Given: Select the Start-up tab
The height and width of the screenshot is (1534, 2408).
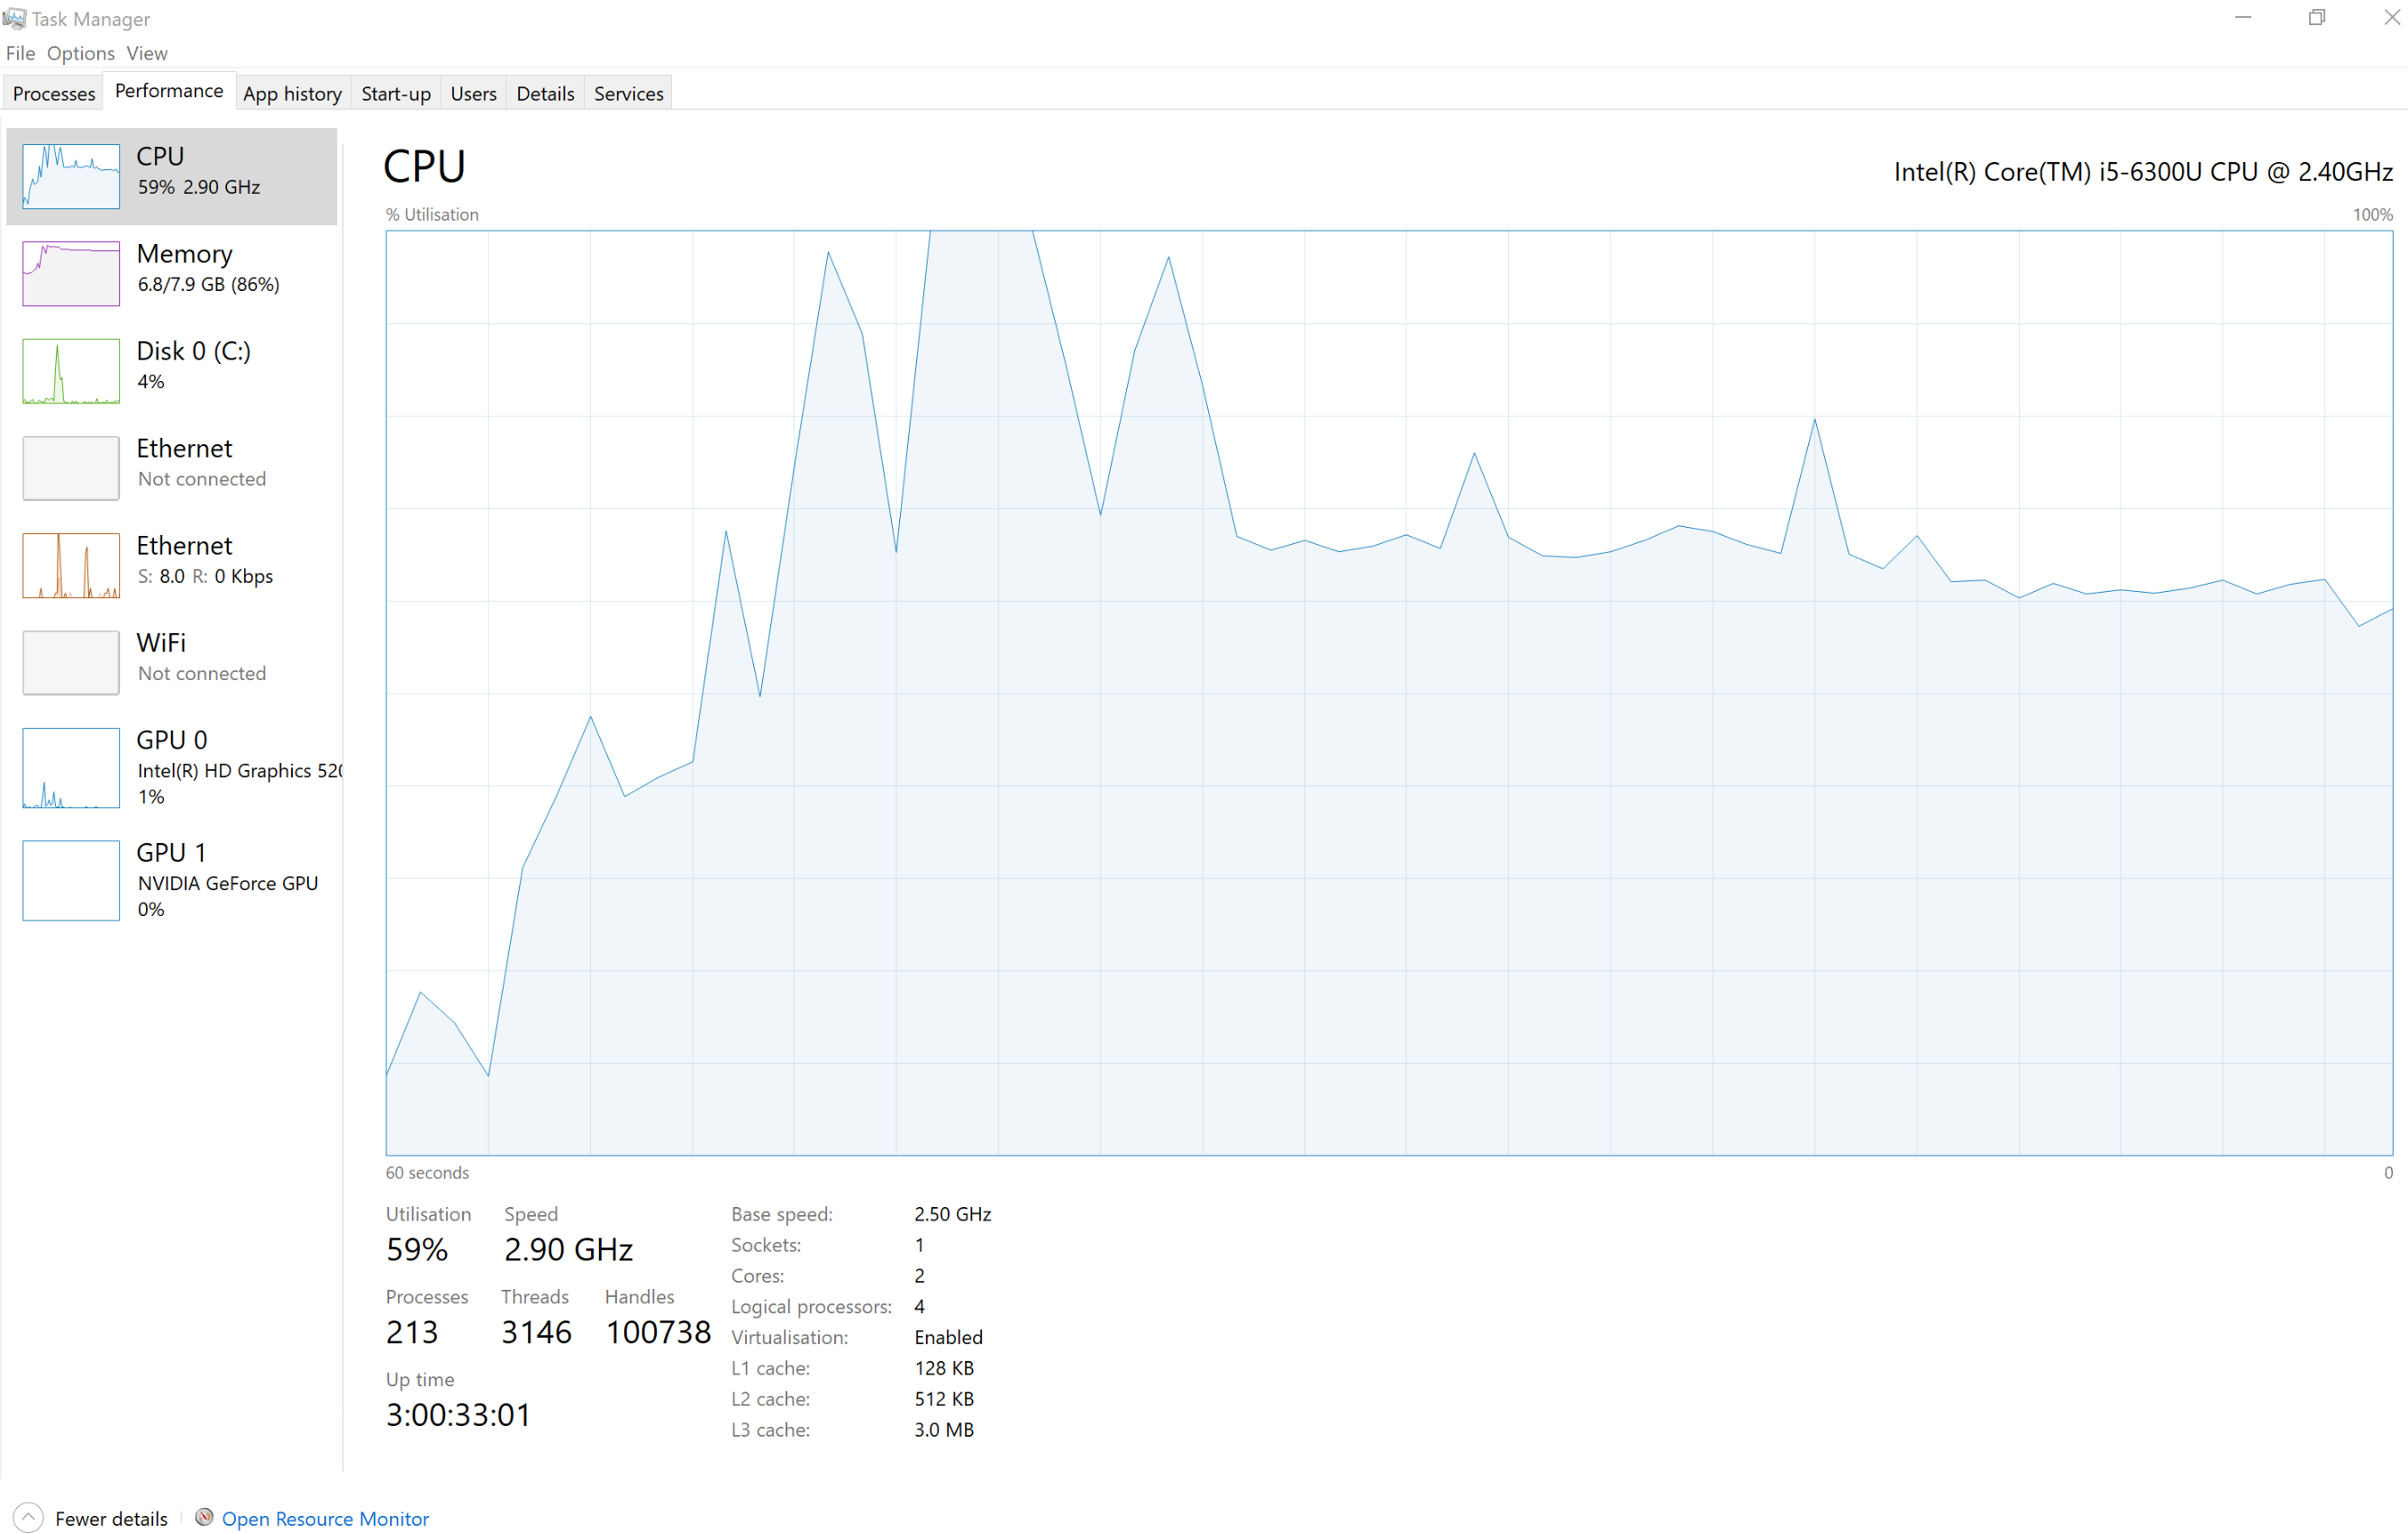Looking at the screenshot, I should [393, 93].
